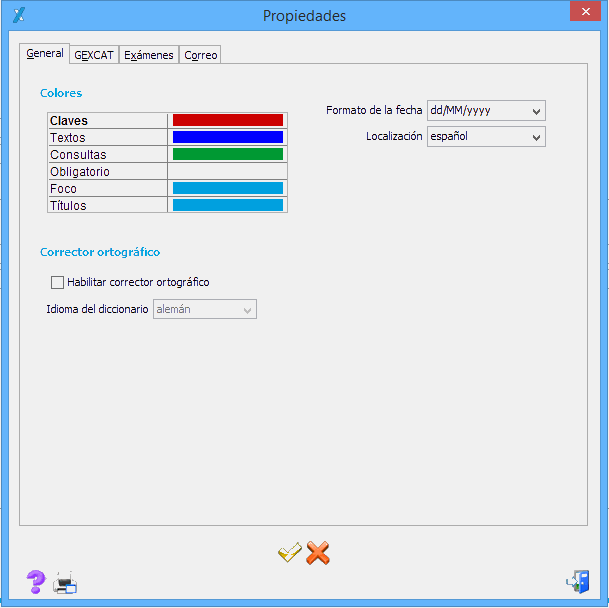Open the Idioma del diccionario dropdown
The width and height of the screenshot is (609, 608).
tap(204, 310)
